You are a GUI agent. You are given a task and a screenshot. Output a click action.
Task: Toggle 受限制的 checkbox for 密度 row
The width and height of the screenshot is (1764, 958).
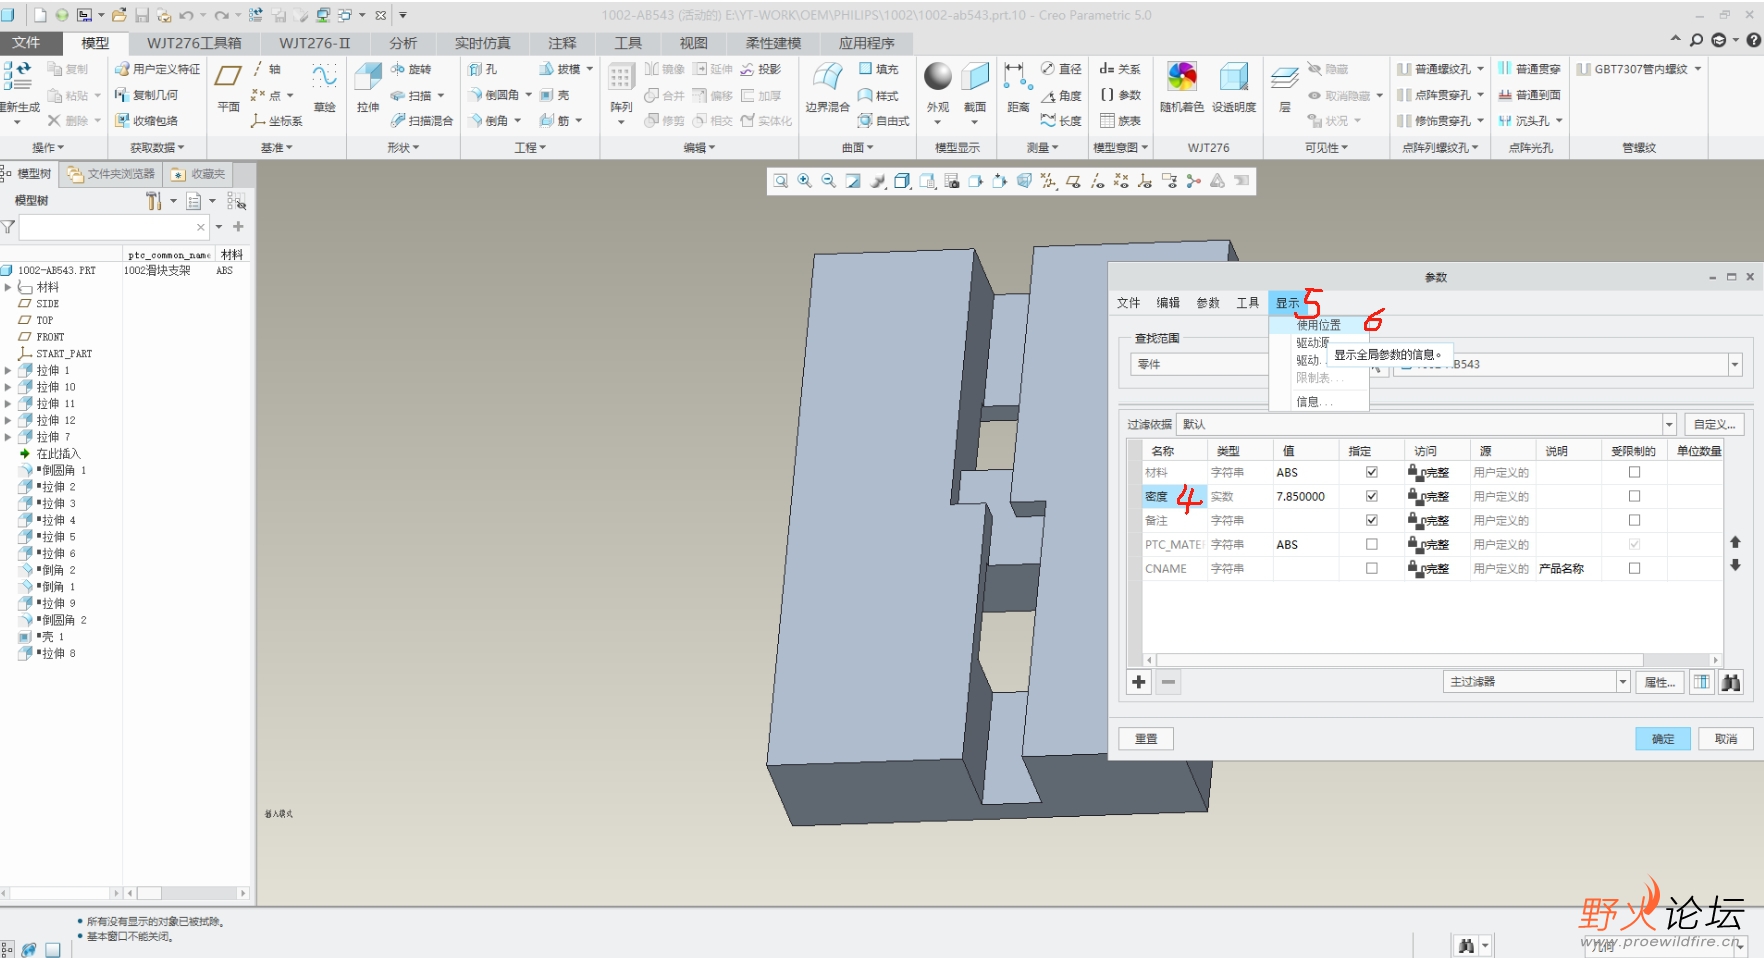1634,496
